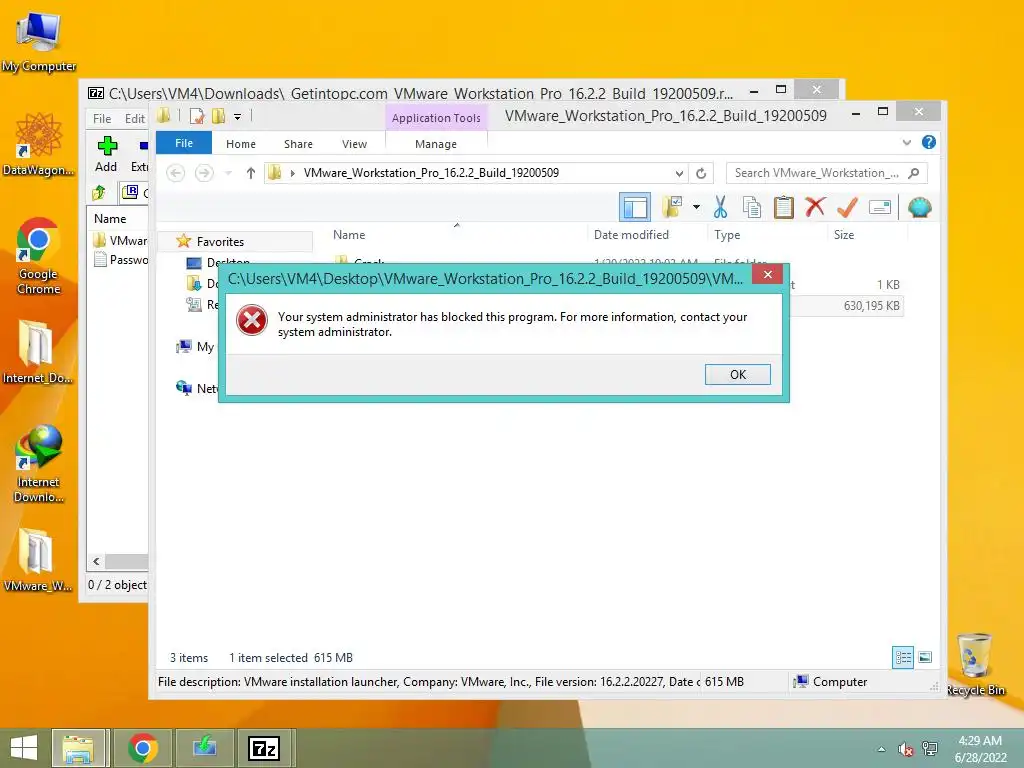This screenshot has width=1024, height=768.
Task: Sort files by the Size column
Action: [844, 234]
